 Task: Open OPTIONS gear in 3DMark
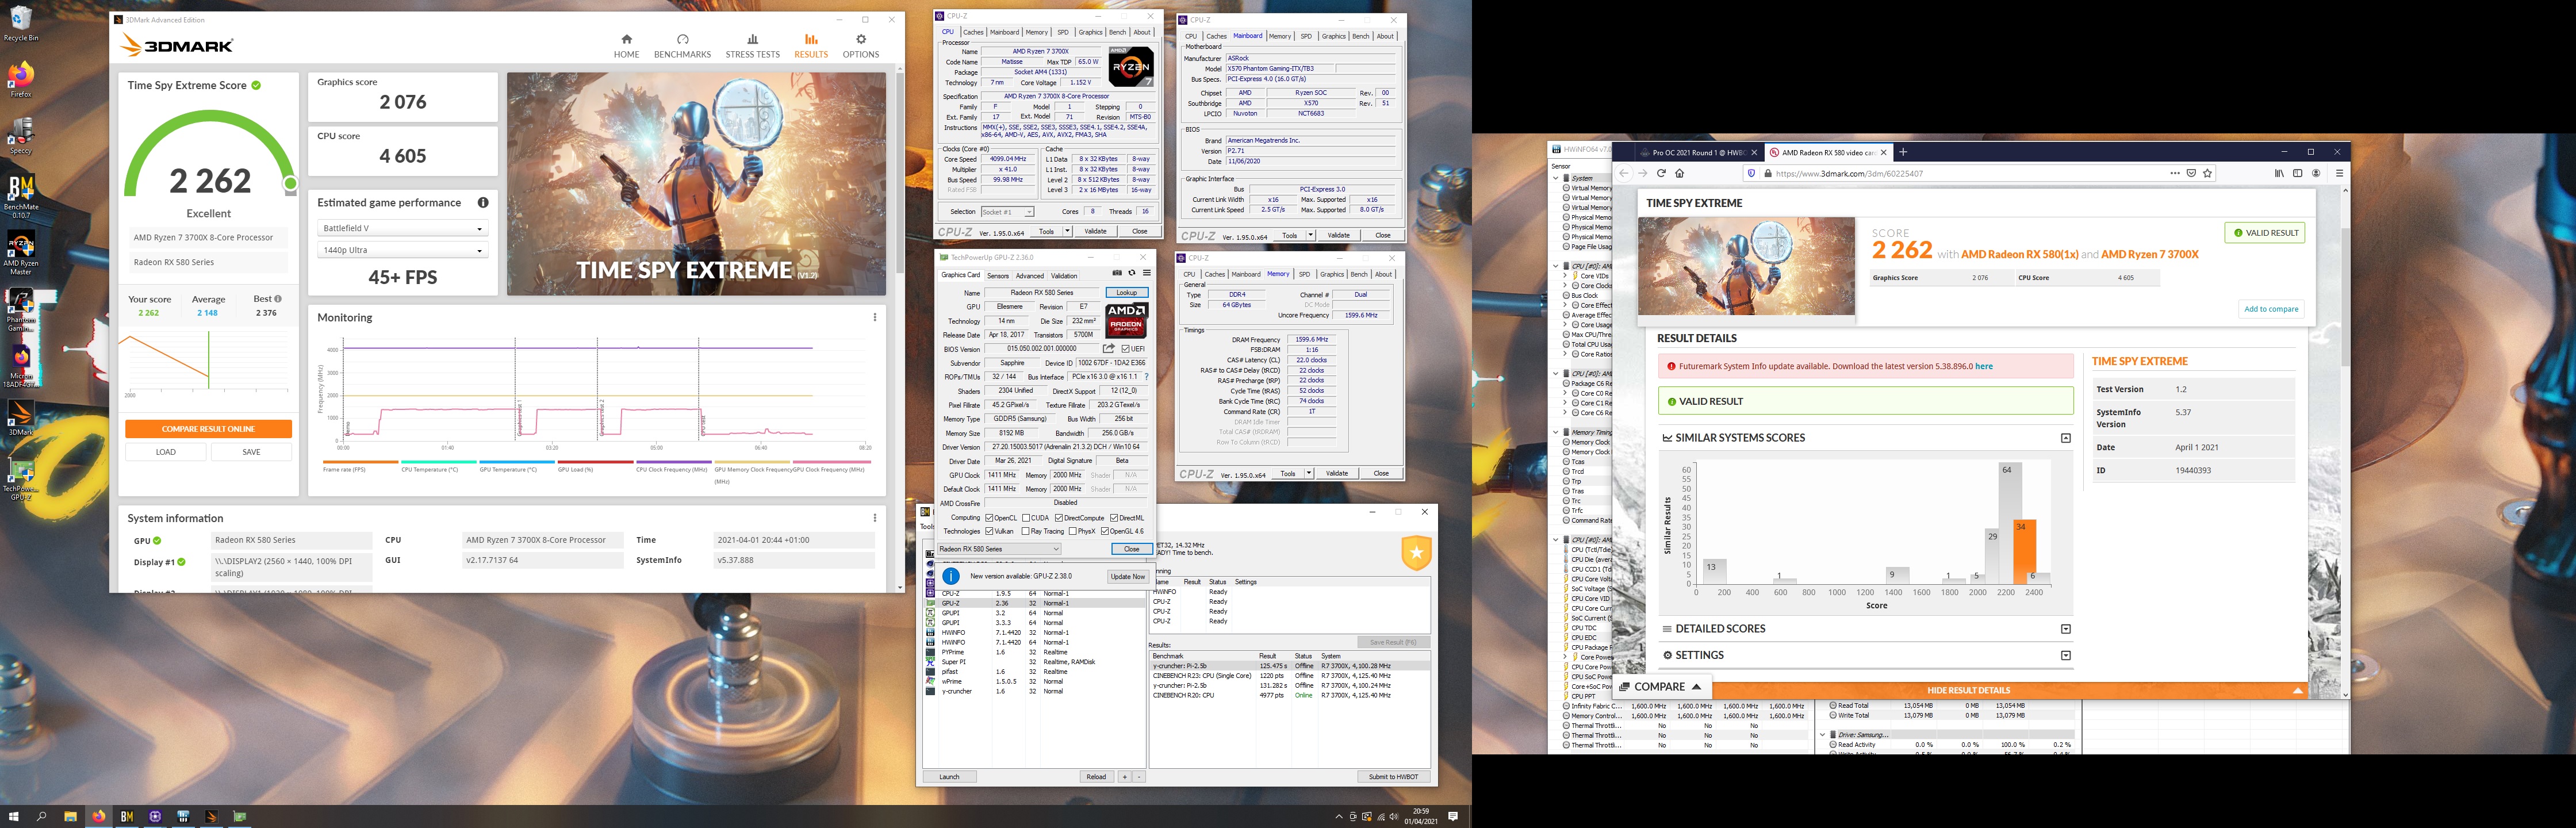(x=860, y=46)
